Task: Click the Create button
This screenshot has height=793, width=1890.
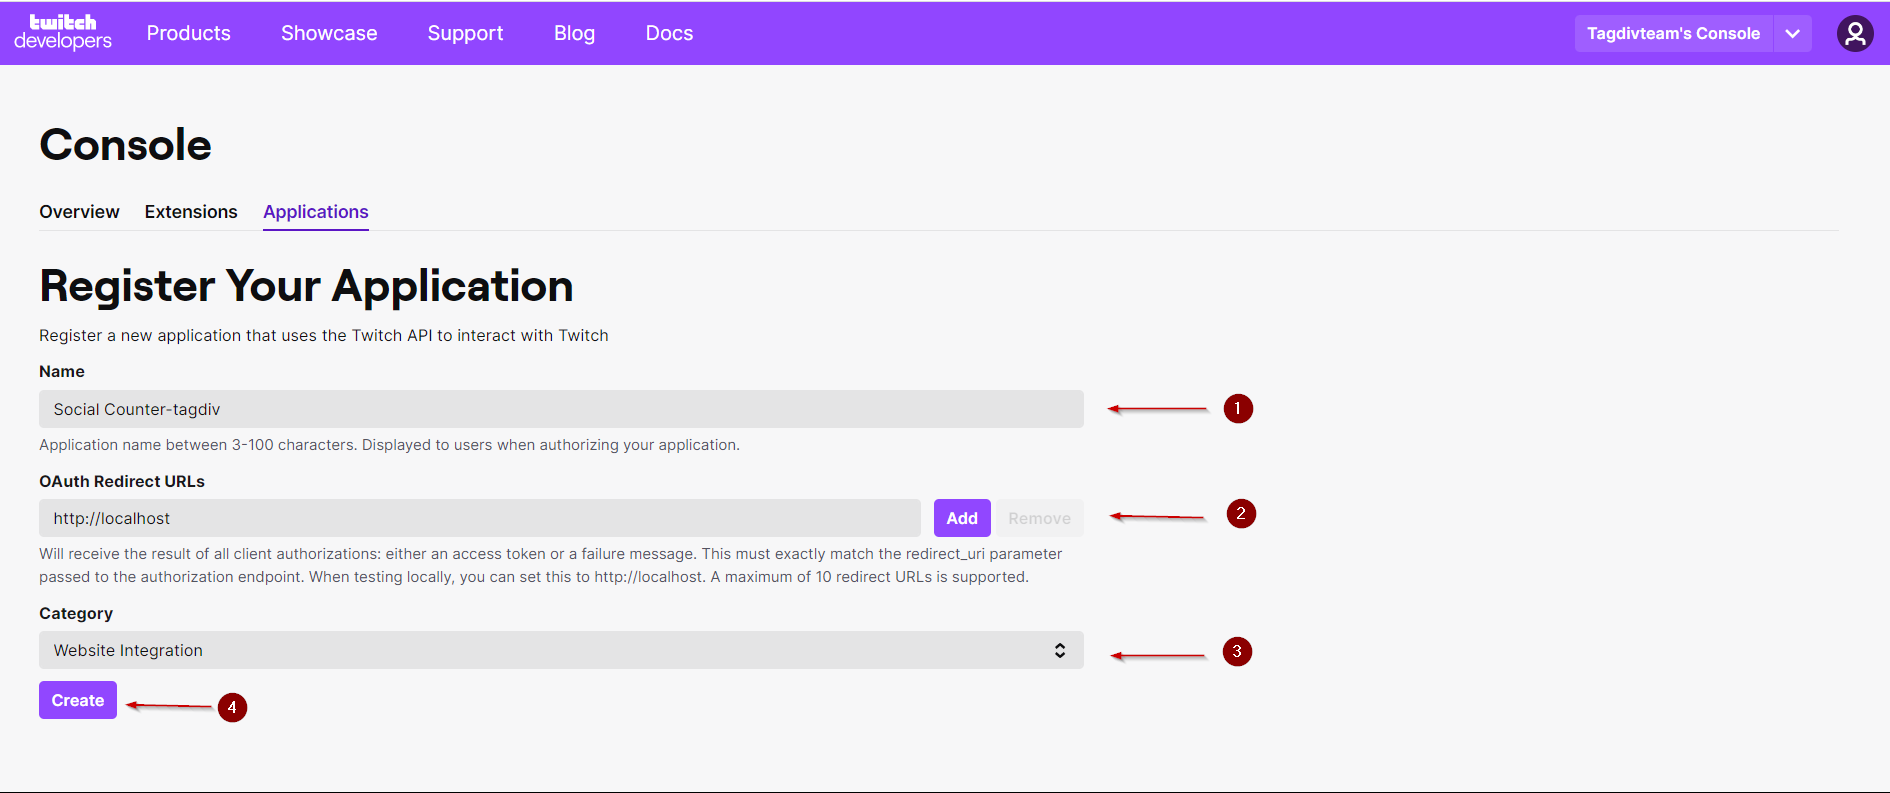Action: point(78,700)
